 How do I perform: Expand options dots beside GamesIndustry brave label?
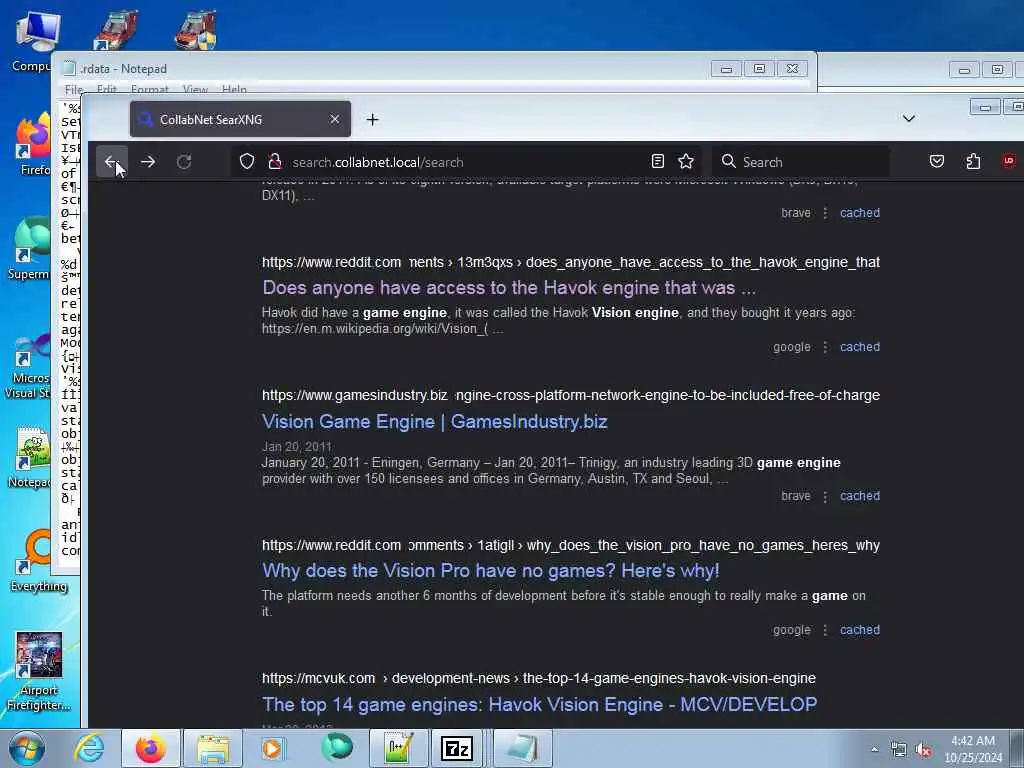click(x=825, y=496)
